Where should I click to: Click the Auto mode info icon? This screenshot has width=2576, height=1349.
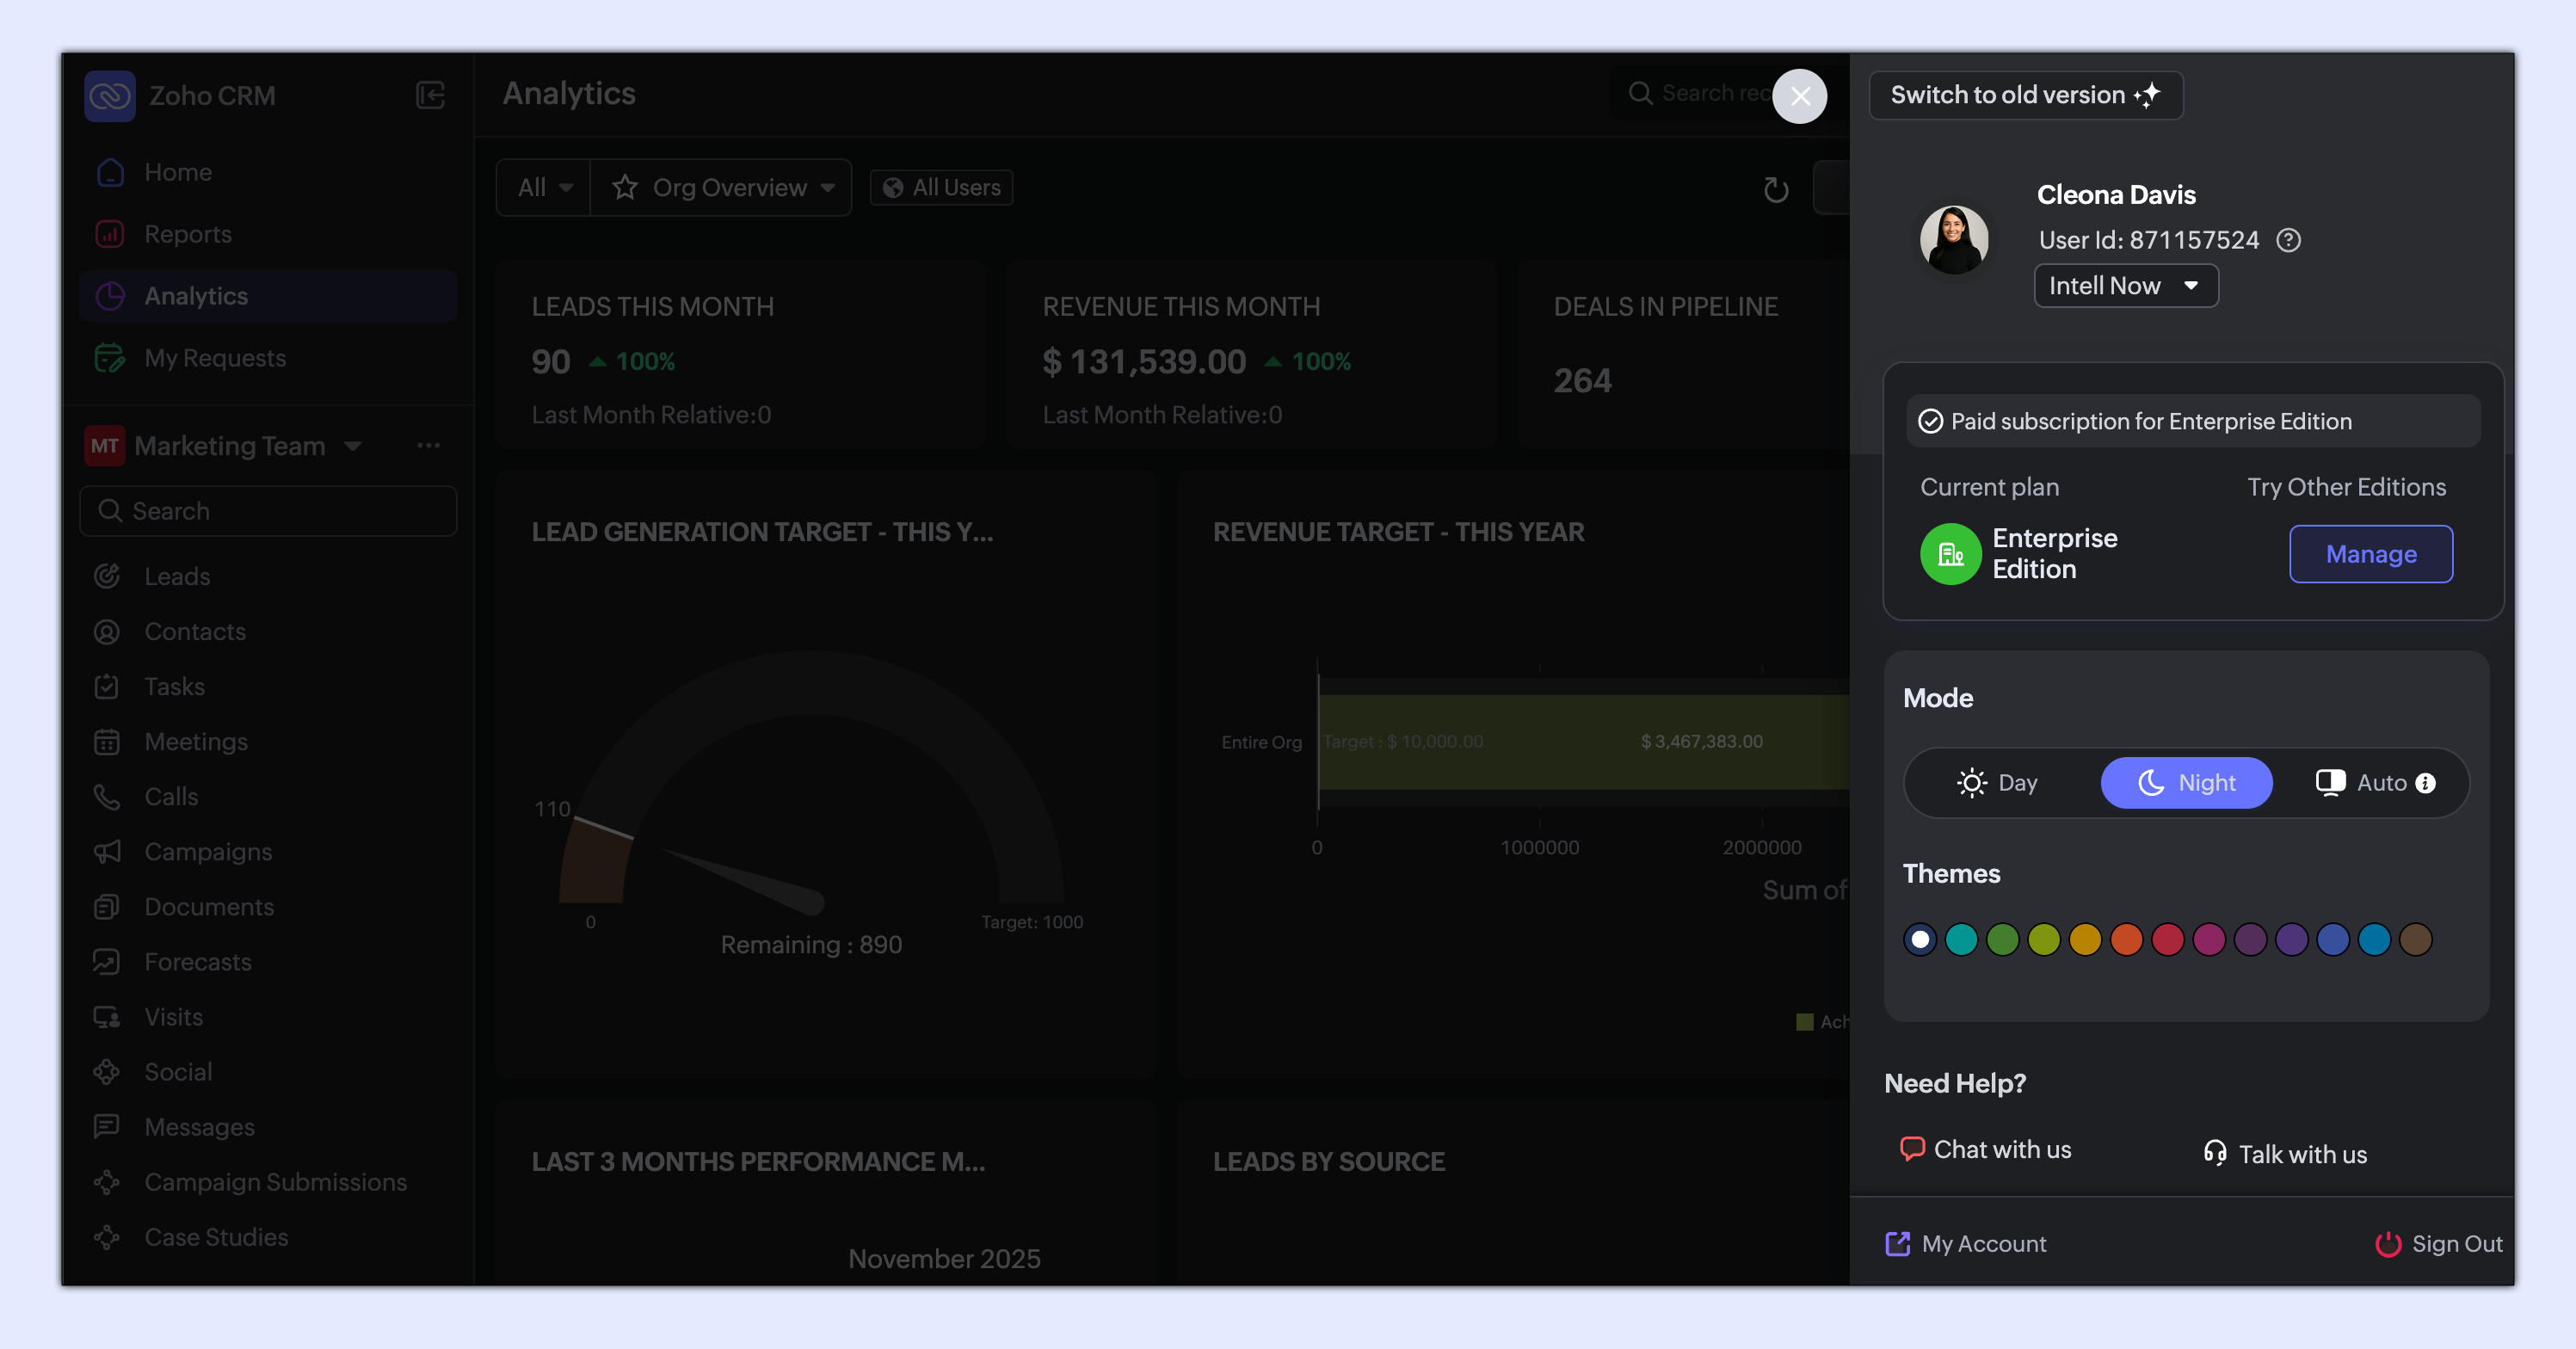coord(2425,783)
